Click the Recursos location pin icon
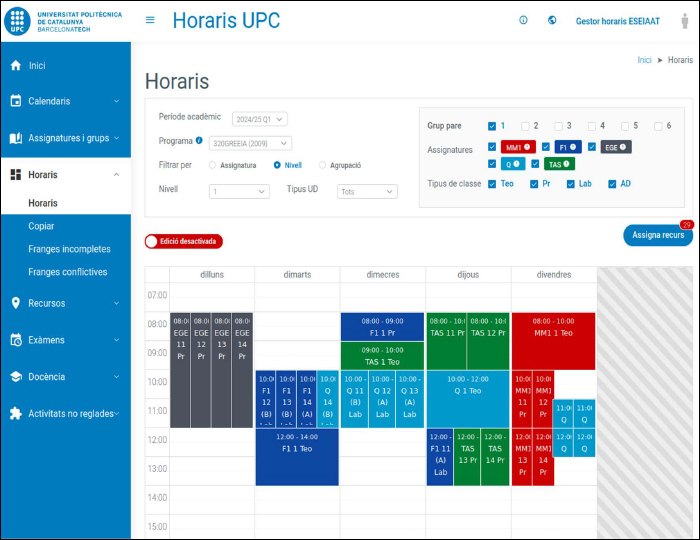Viewport: 700px width, 540px height. coord(15,303)
